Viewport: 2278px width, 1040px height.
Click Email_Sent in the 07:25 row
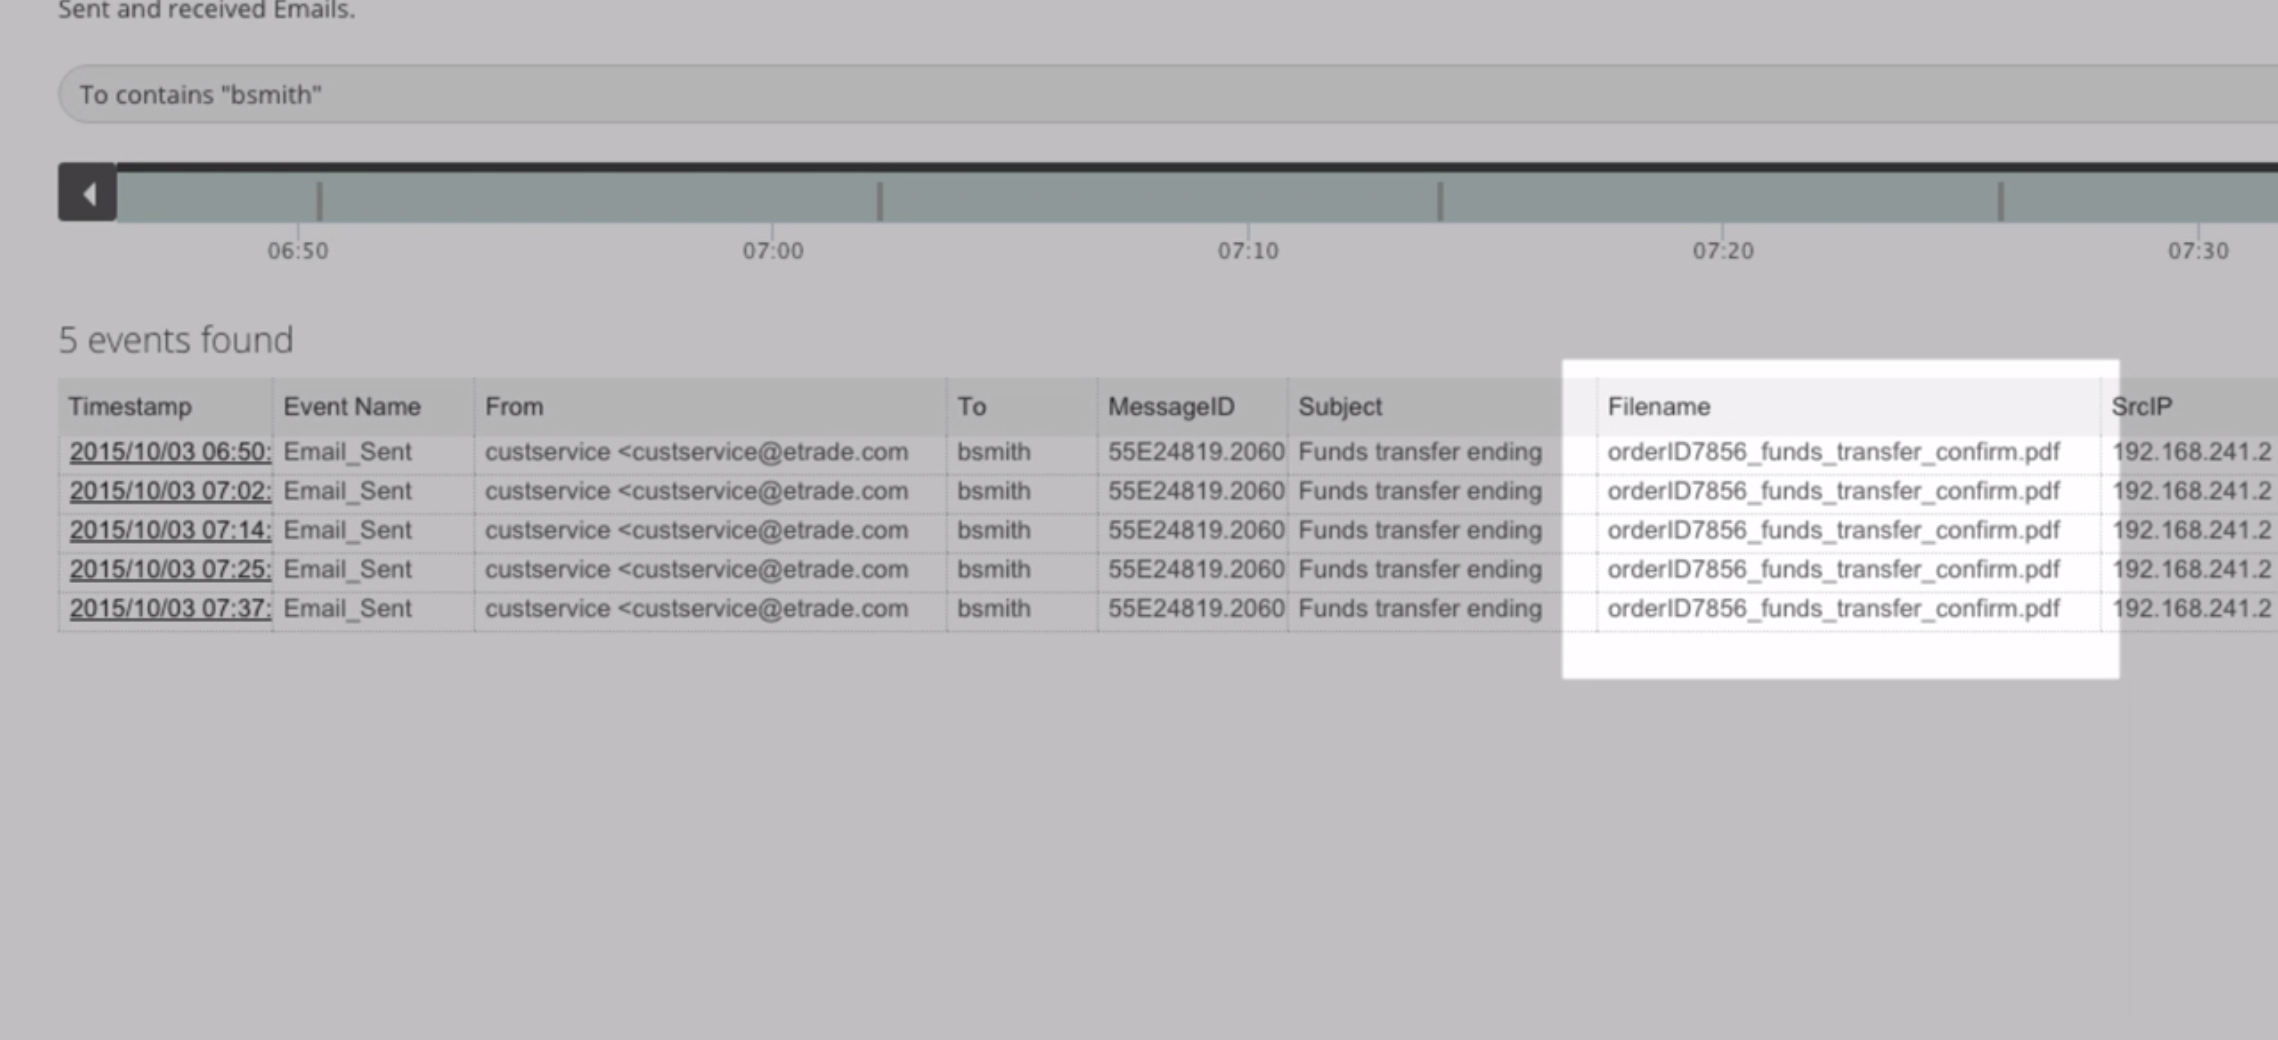pos(347,569)
